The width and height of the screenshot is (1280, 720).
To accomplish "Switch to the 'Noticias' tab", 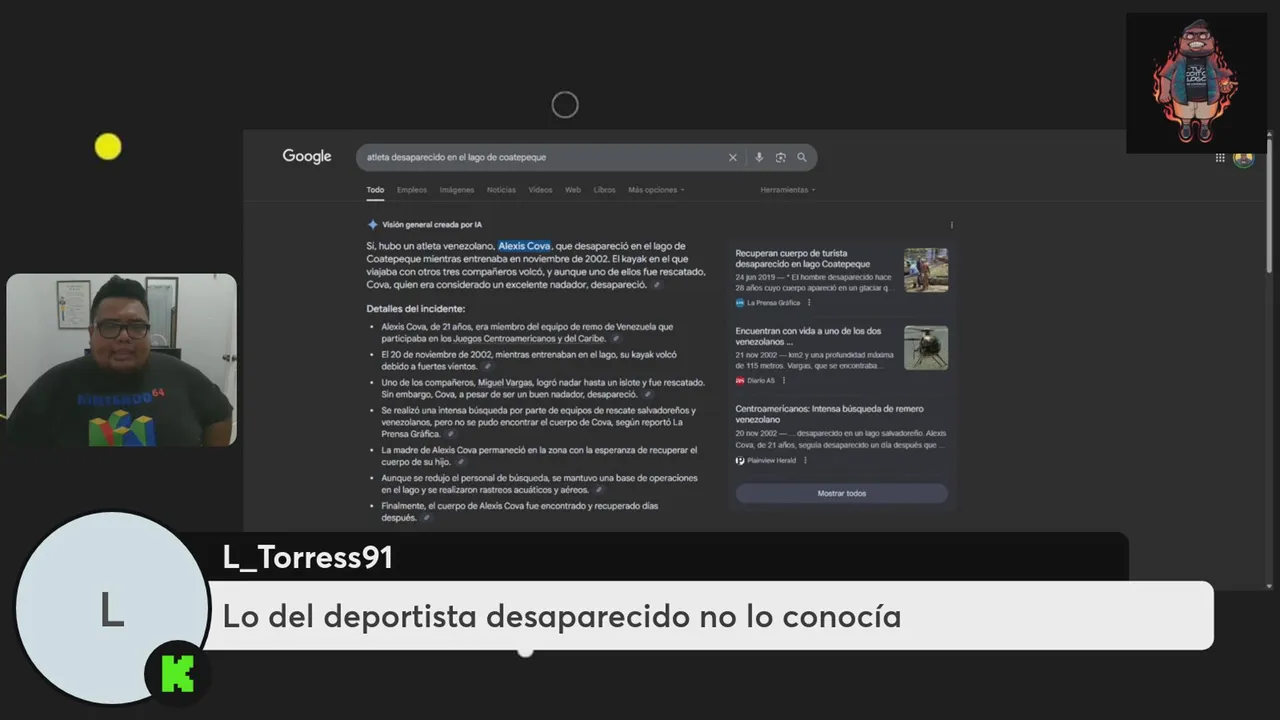I will (501, 190).
